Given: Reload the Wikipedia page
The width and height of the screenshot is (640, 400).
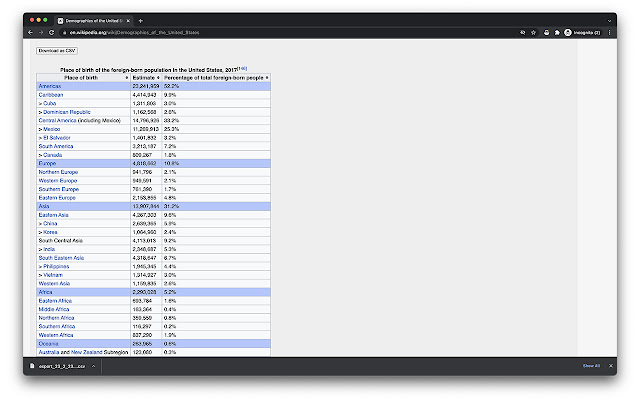Looking at the screenshot, I should (52, 33).
